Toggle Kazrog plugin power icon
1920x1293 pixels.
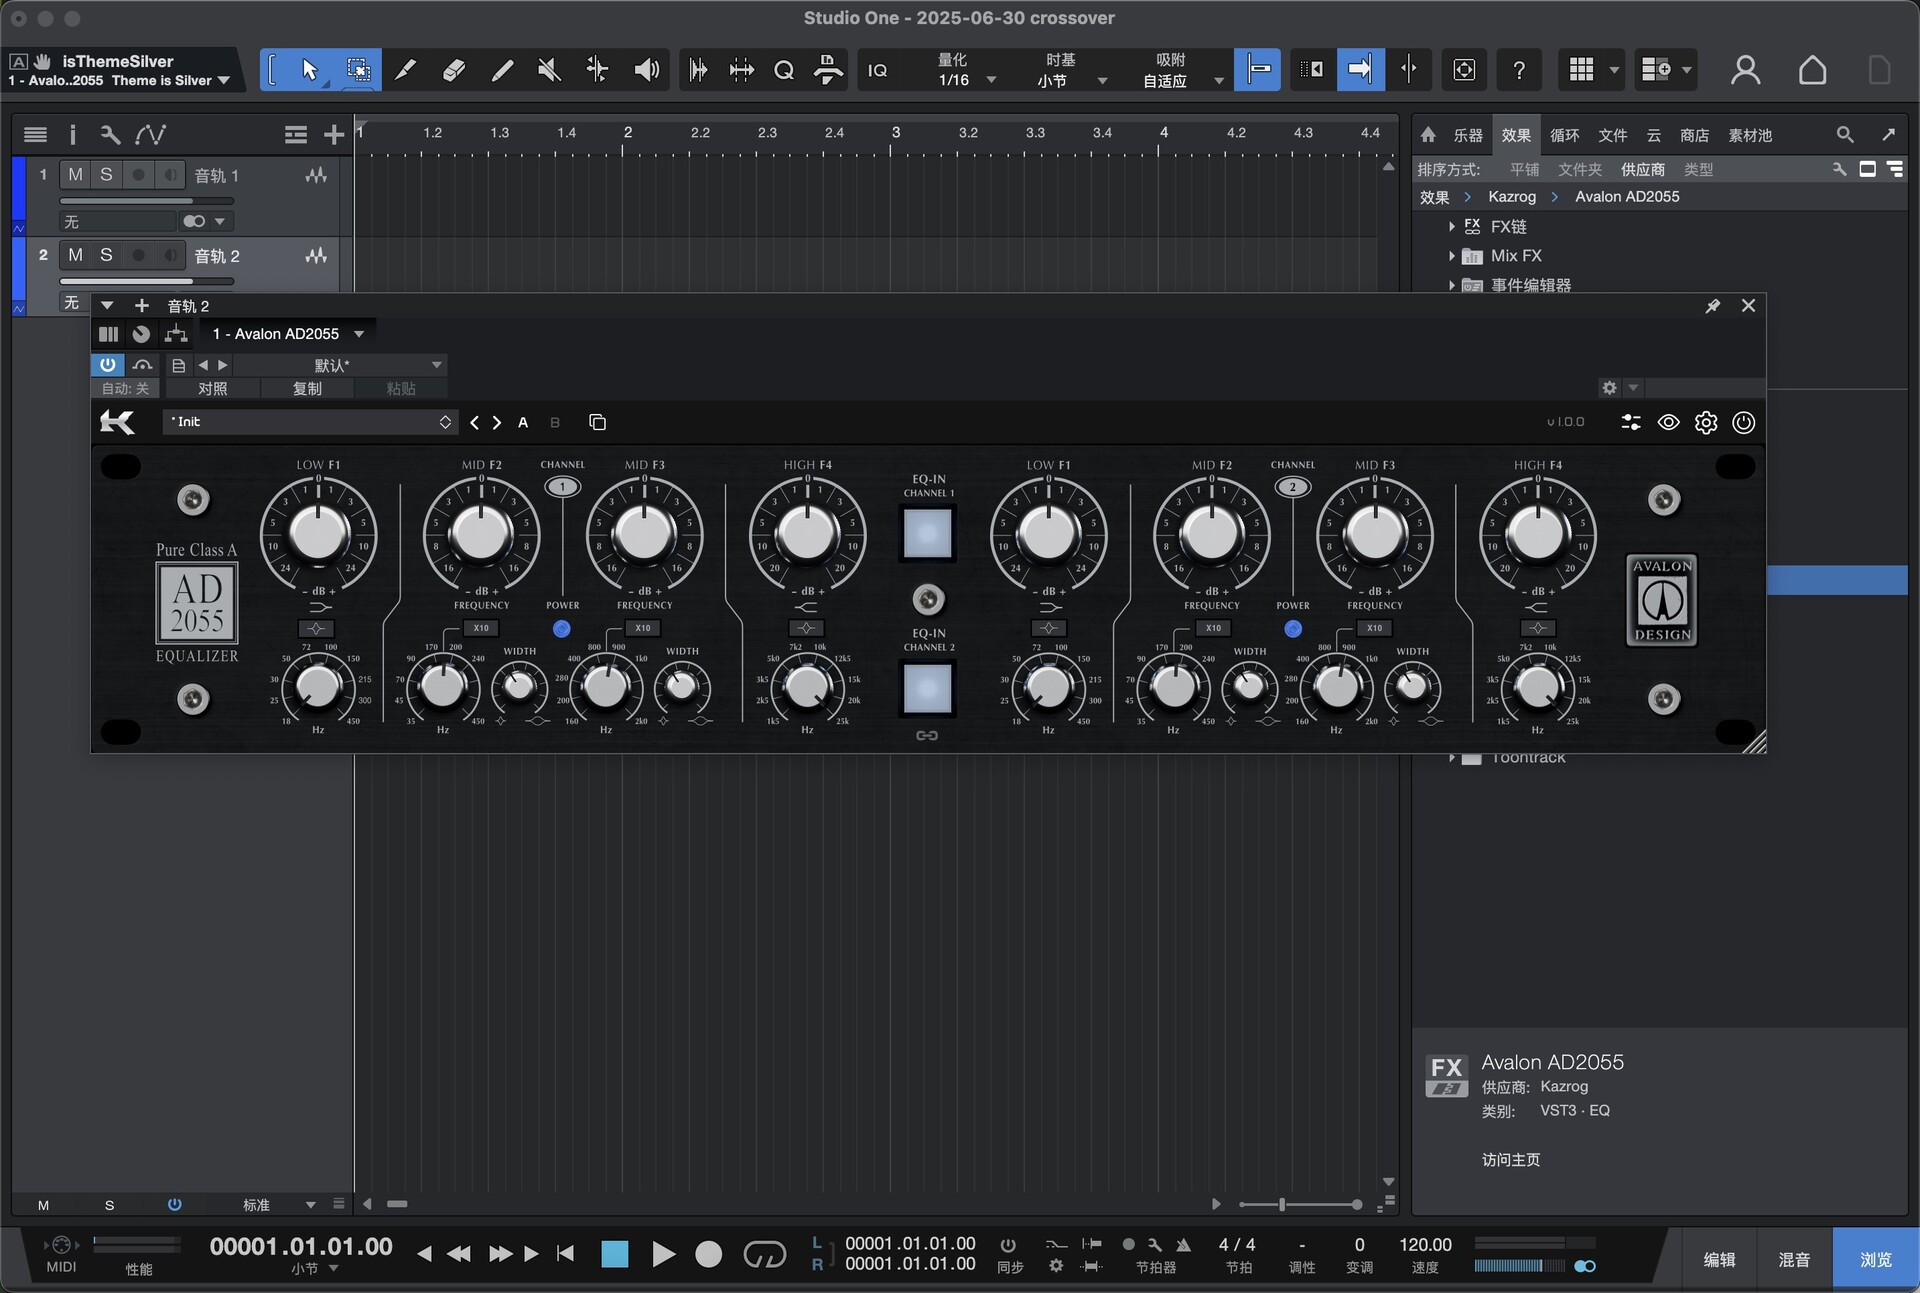(x=1743, y=423)
